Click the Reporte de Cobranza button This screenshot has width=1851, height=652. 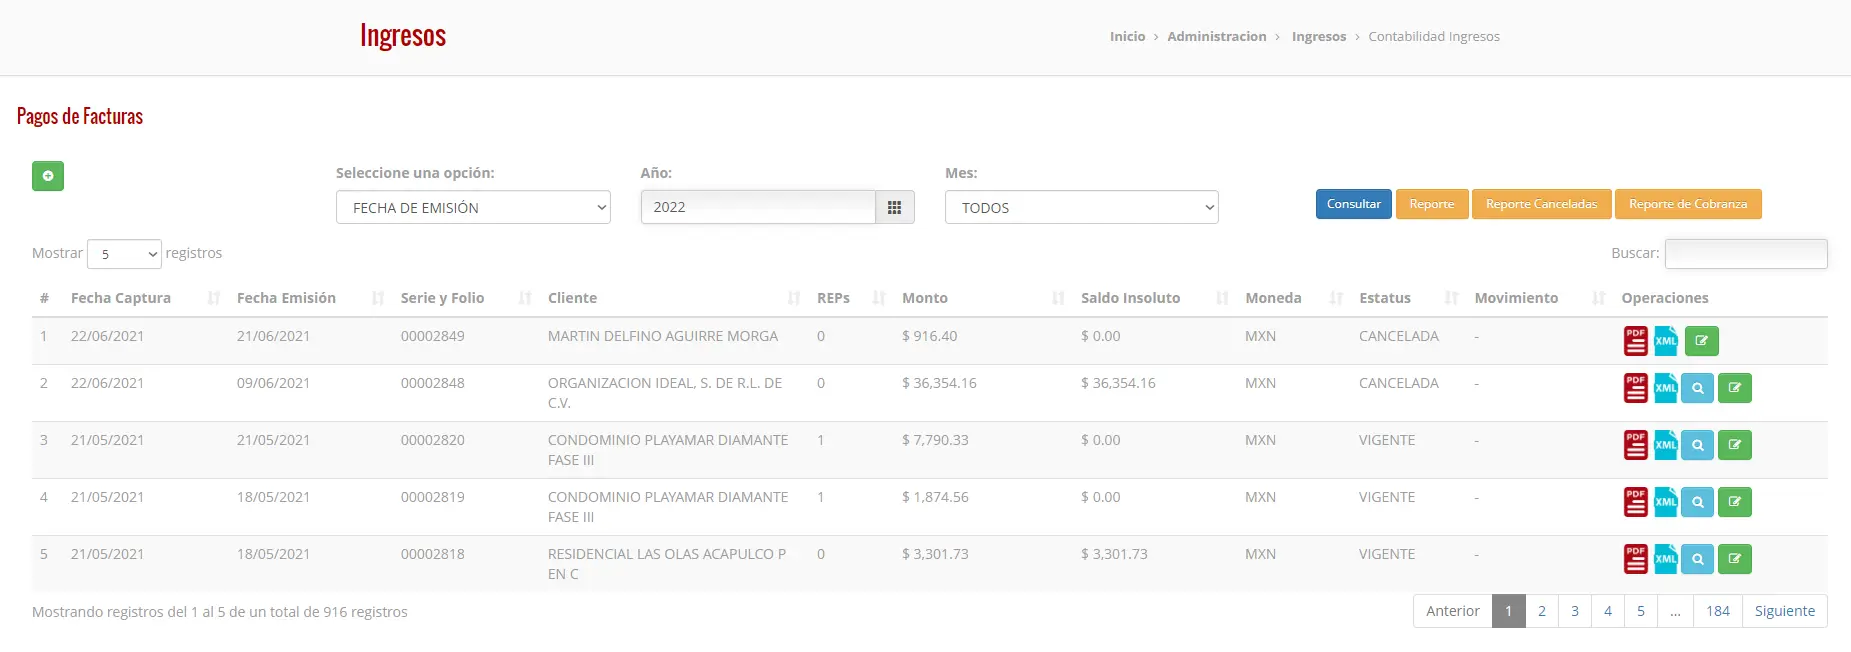1688,204
